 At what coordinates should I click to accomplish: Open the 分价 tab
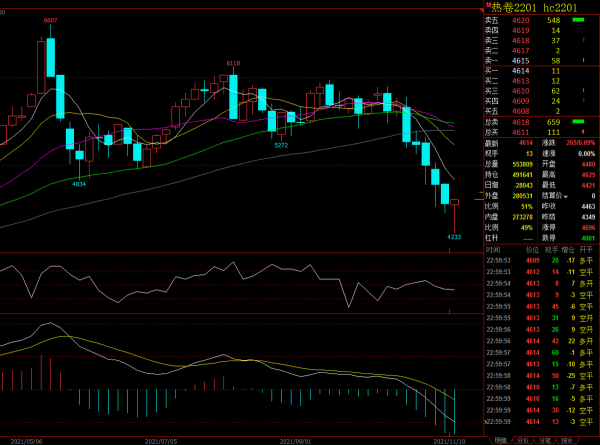point(523,440)
